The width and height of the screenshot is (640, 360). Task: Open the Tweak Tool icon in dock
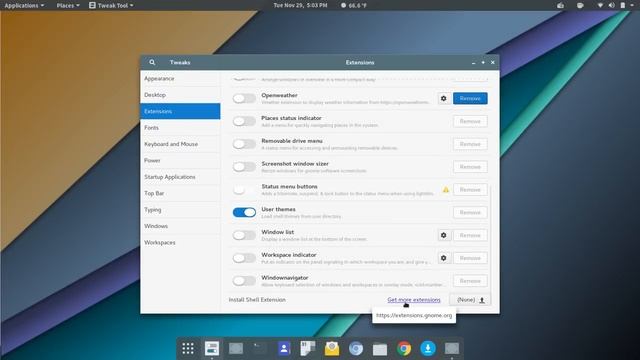[212, 348]
